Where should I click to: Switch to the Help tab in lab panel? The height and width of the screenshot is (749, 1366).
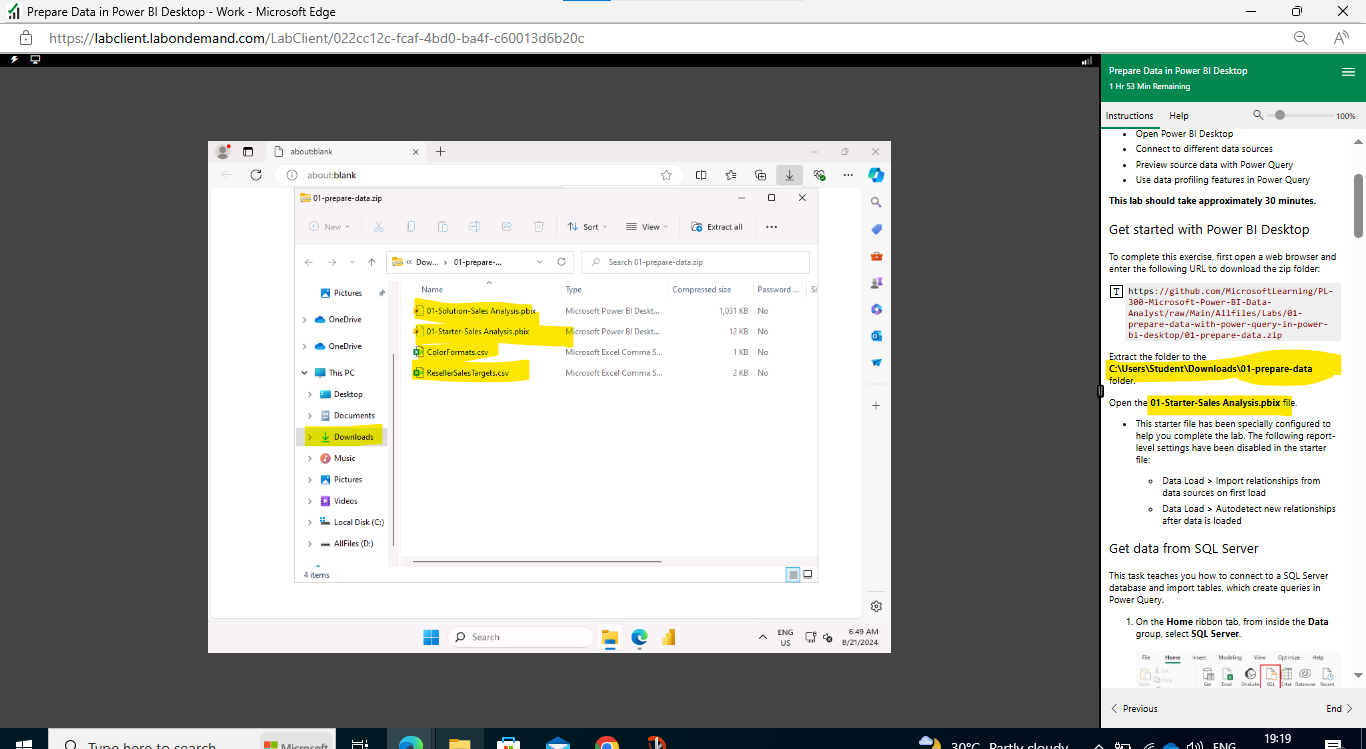click(1178, 115)
